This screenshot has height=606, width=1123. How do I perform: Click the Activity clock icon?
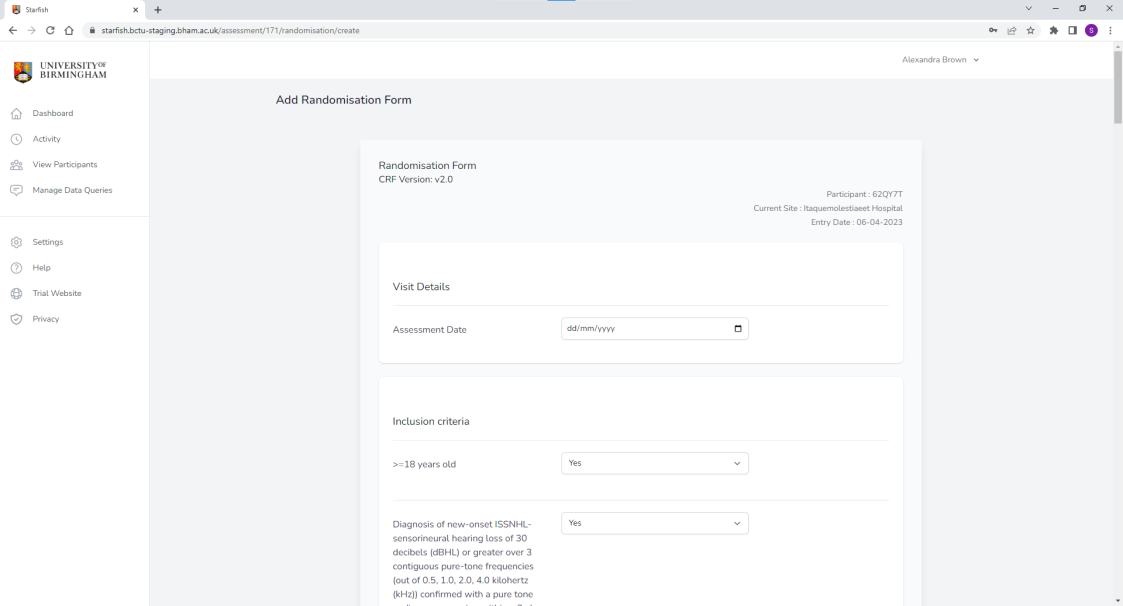click(x=16, y=139)
